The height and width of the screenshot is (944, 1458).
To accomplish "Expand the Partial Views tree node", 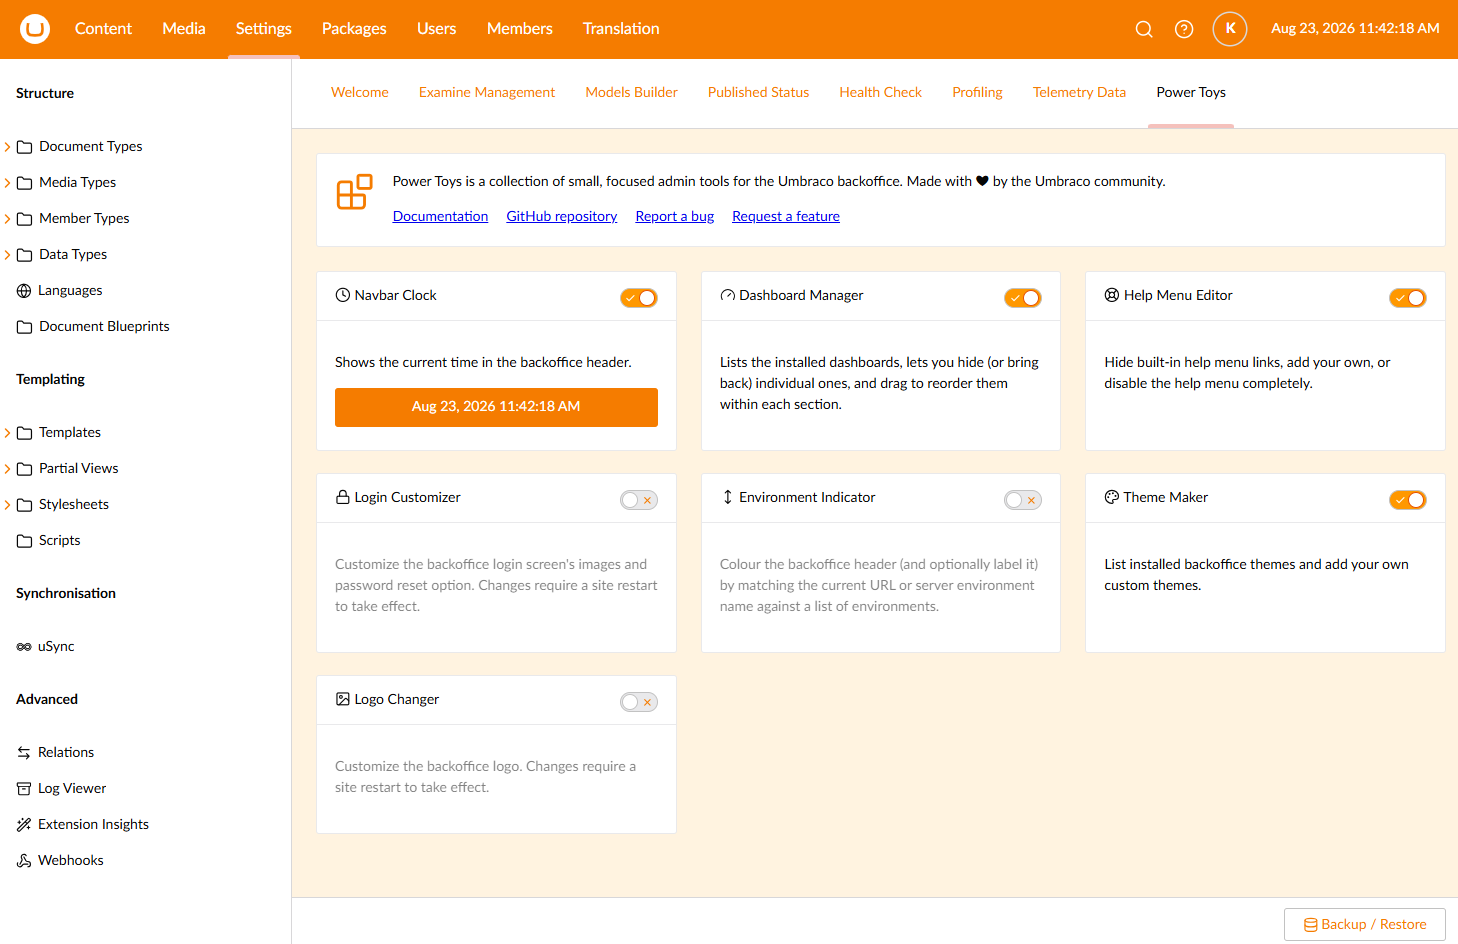I will click(8, 469).
